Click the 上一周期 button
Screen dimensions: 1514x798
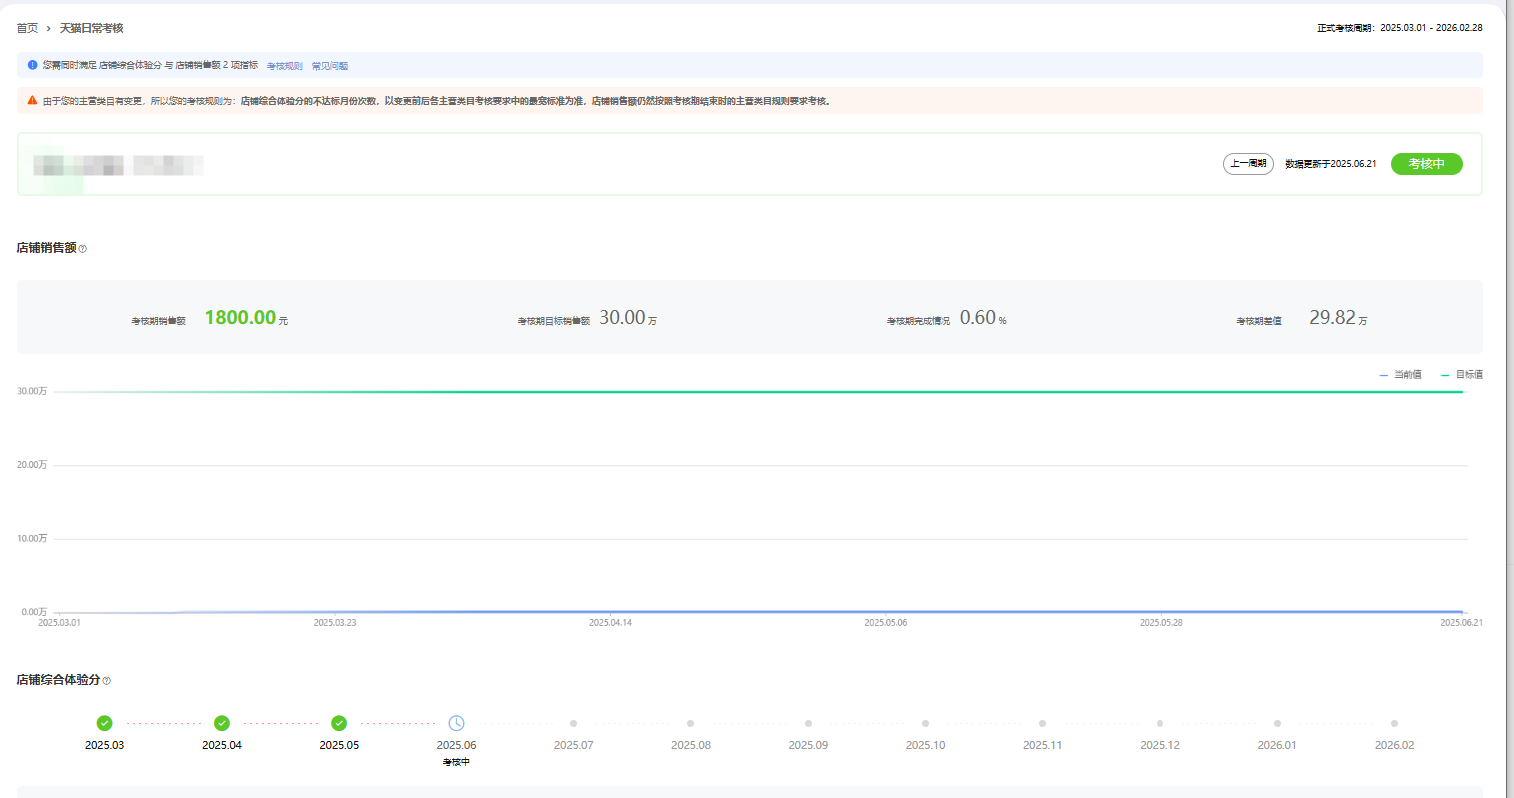(x=1248, y=164)
